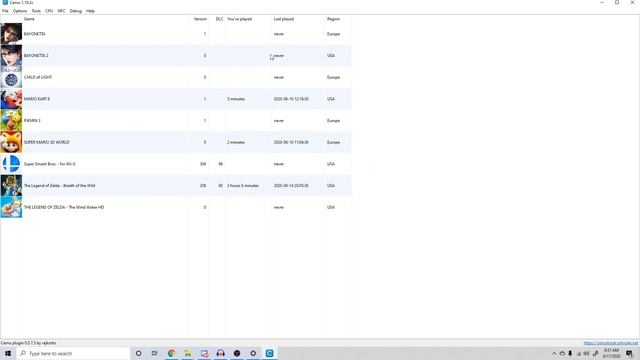
Task: Sort list by DLC column header
Action: pos(219,19)
